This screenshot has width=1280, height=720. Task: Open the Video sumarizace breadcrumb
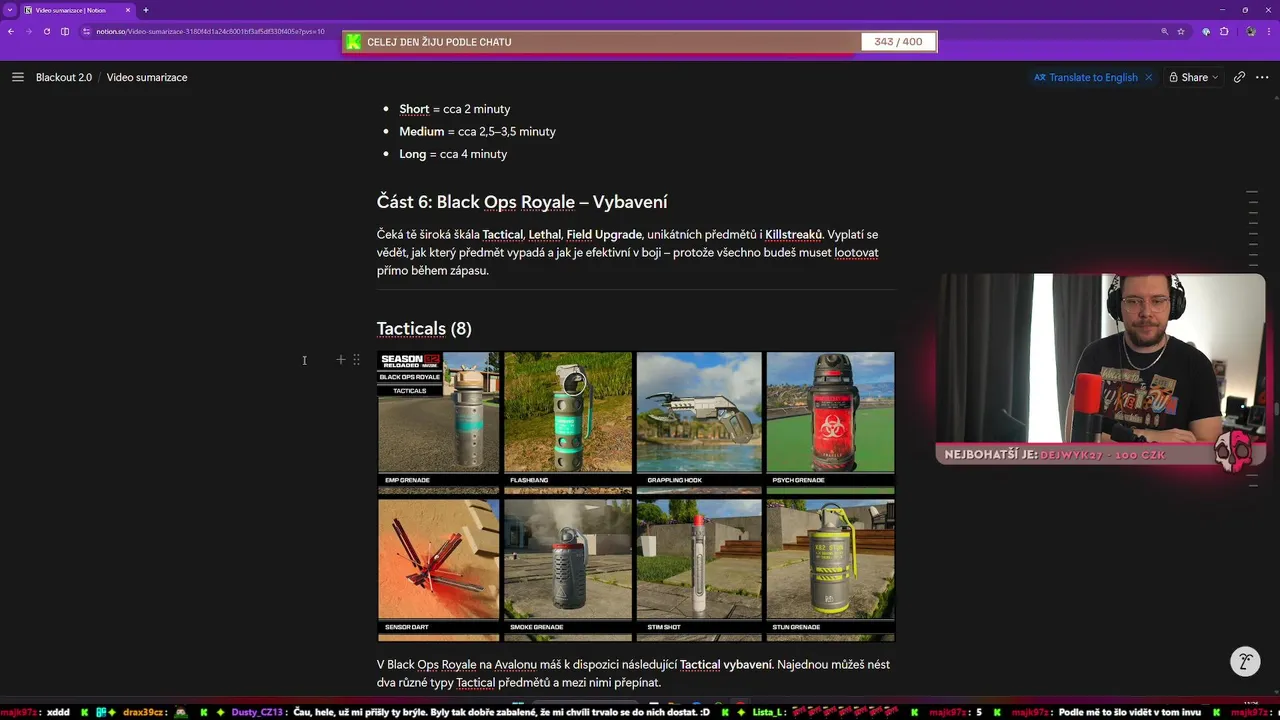(147, 77)
